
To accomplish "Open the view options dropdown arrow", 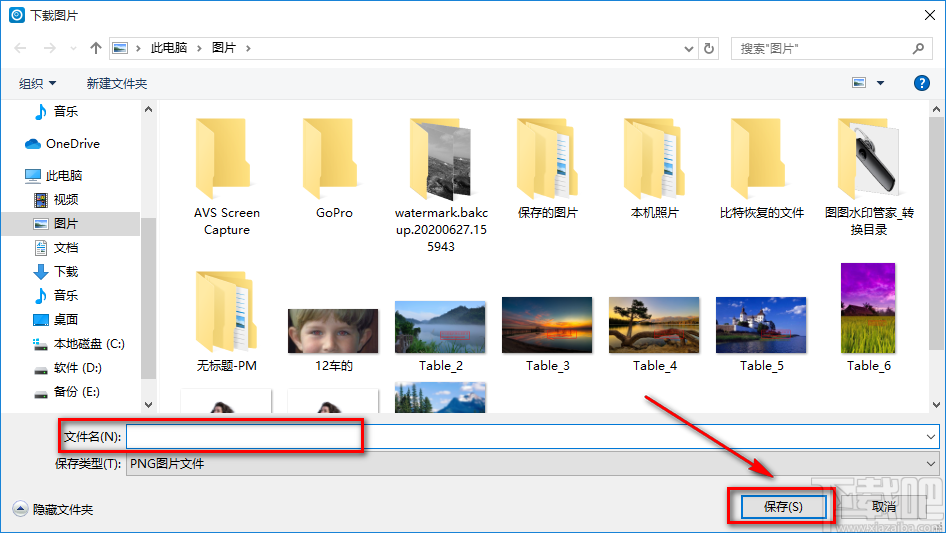I will pos(880,83).
